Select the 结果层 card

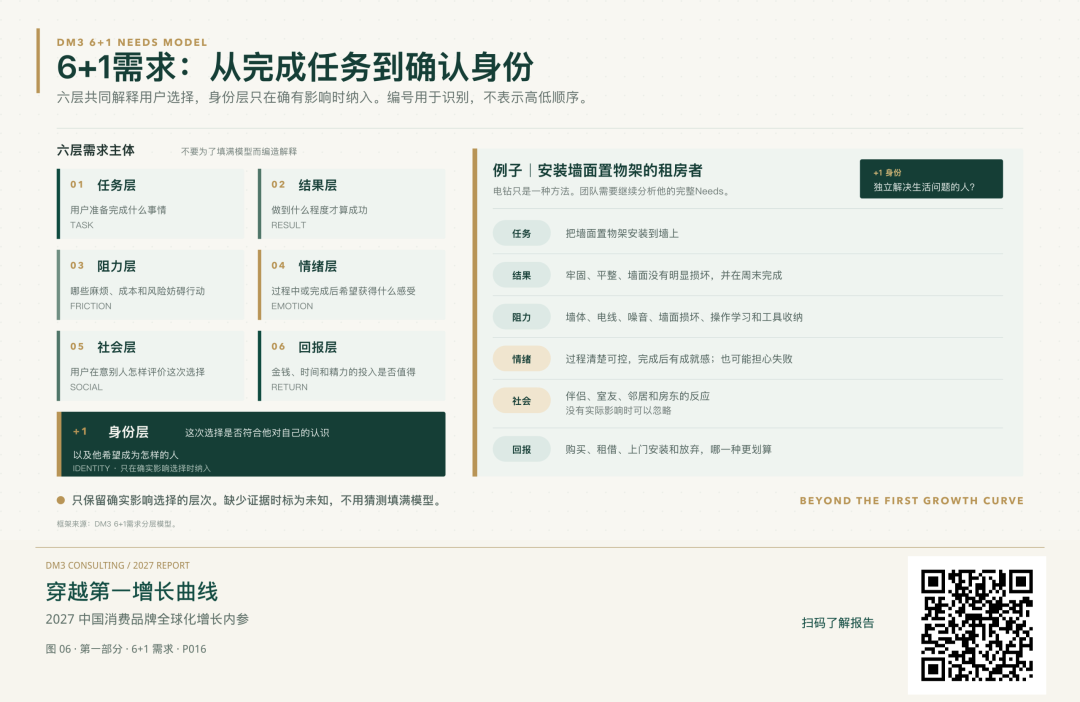click(351, 204)
